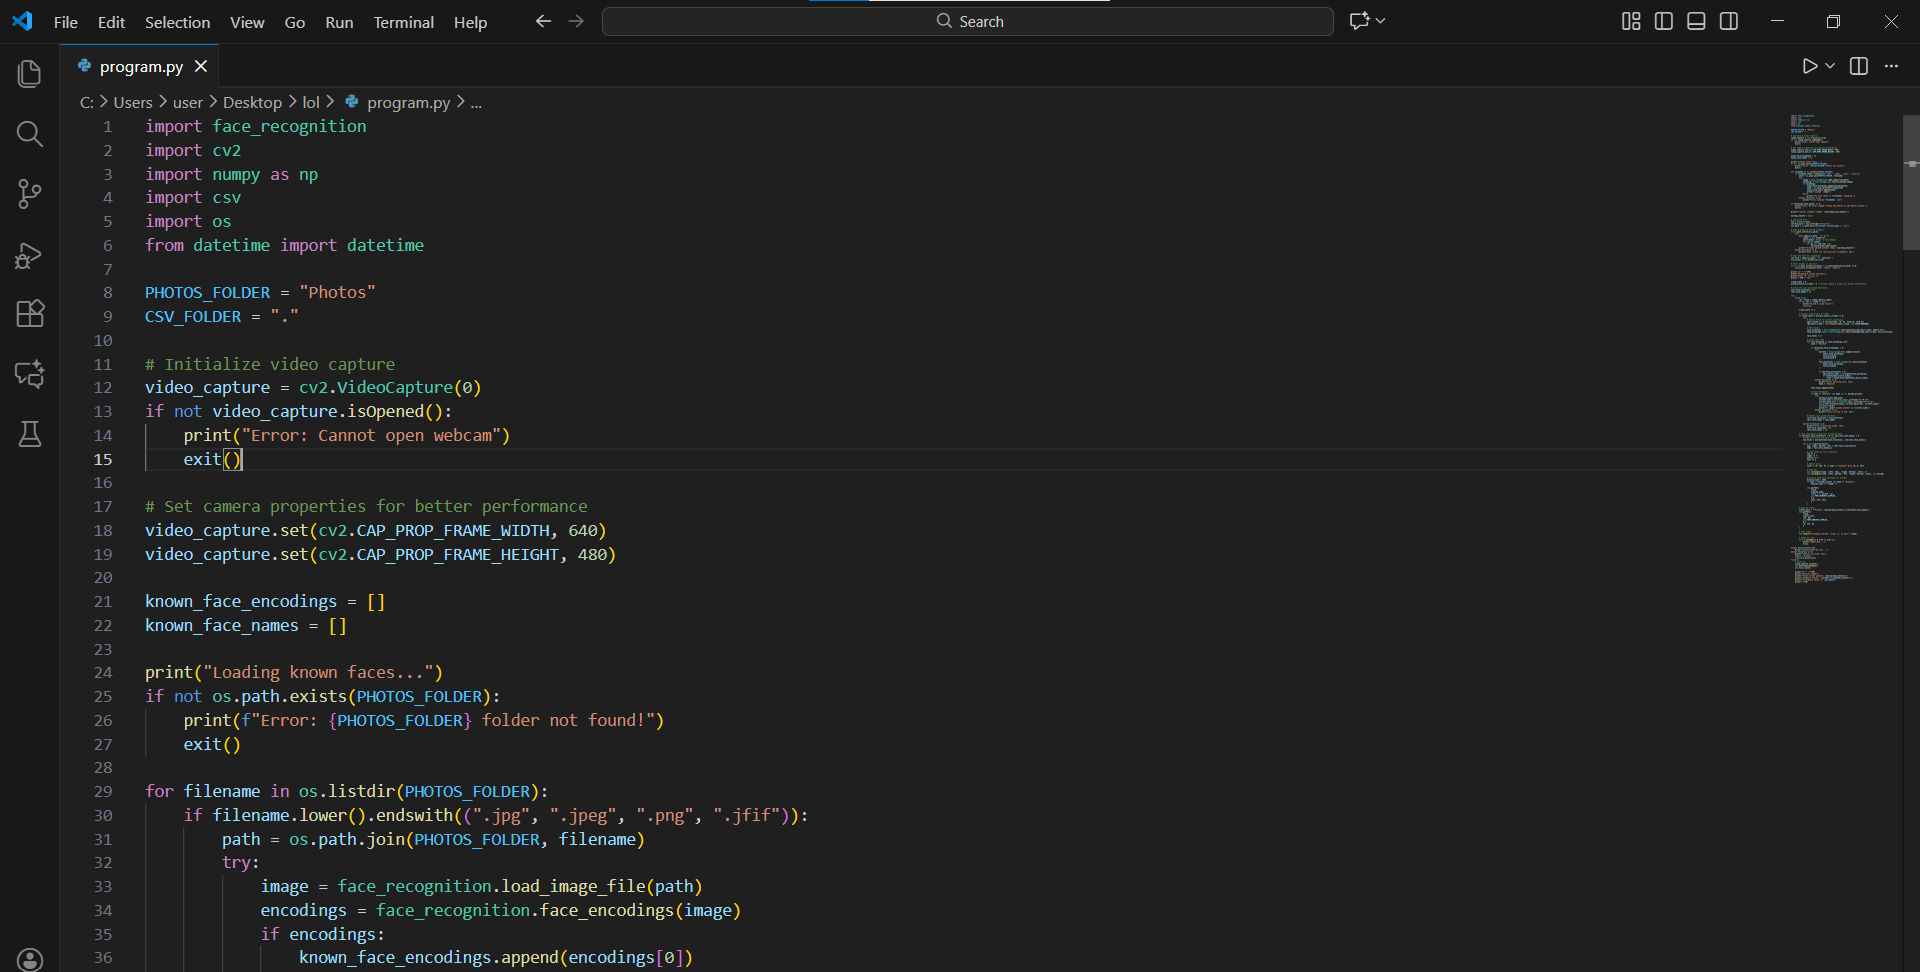This screenshot has width=1920, height=972.
Task: Run the Python file with play button
Action: click(1809, 66)
